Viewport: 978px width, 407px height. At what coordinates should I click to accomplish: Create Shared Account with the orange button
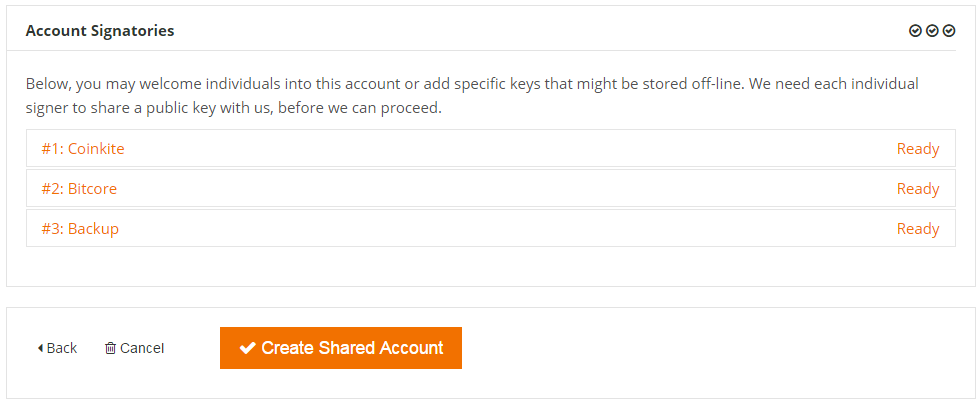tap(341, 348)
